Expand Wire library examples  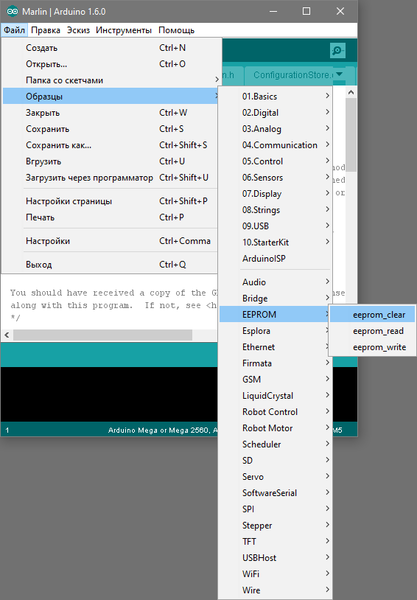[276, 590]
